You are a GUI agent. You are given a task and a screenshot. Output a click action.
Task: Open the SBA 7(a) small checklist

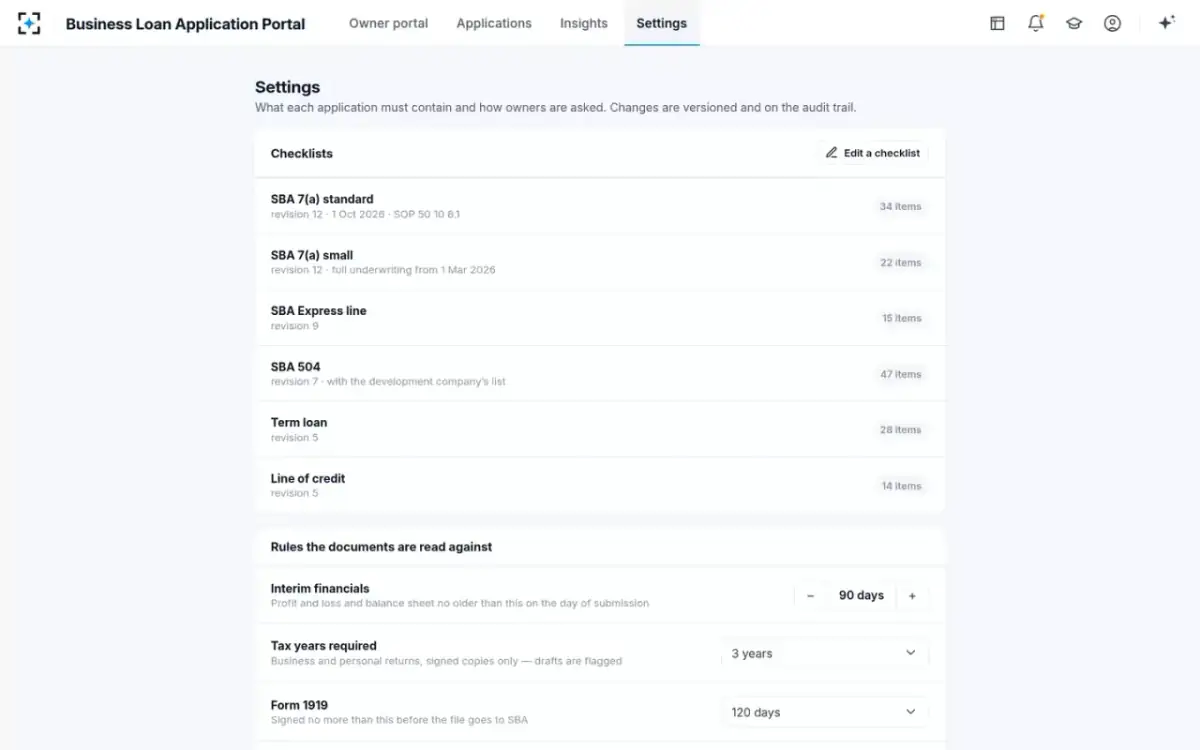click(x=600, y=262)
